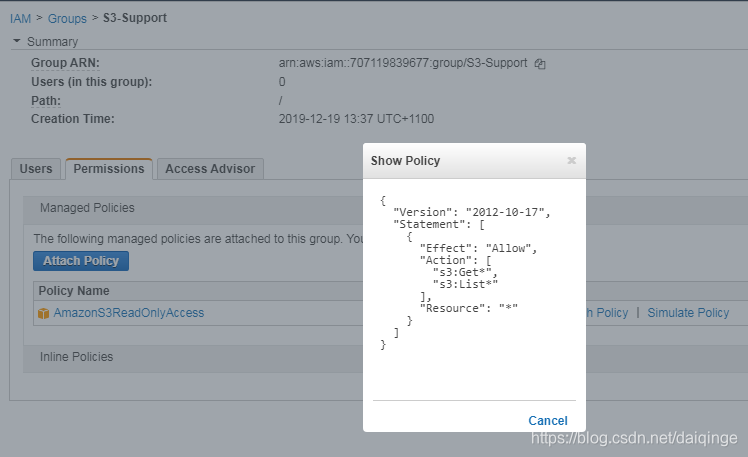This screenshot has height=457, width=748.
Task: Click the underlined Path label
Action: click(46, 101)
